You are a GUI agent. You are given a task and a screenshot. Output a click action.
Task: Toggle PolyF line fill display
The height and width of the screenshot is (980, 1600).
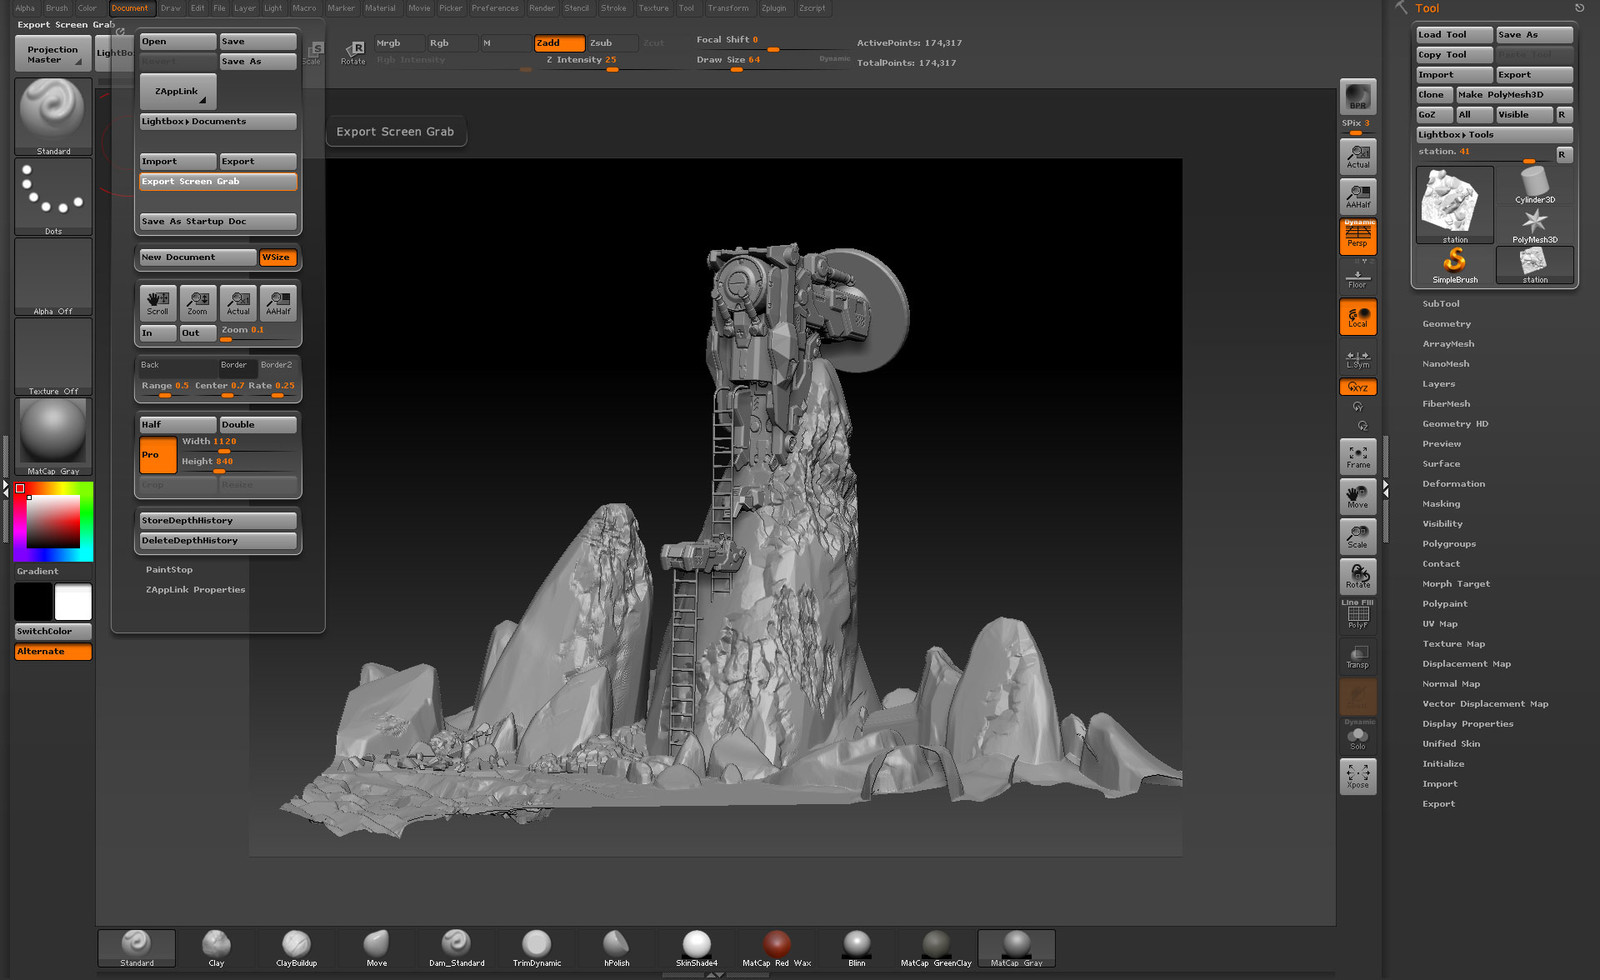click(x=1358, y=615)
